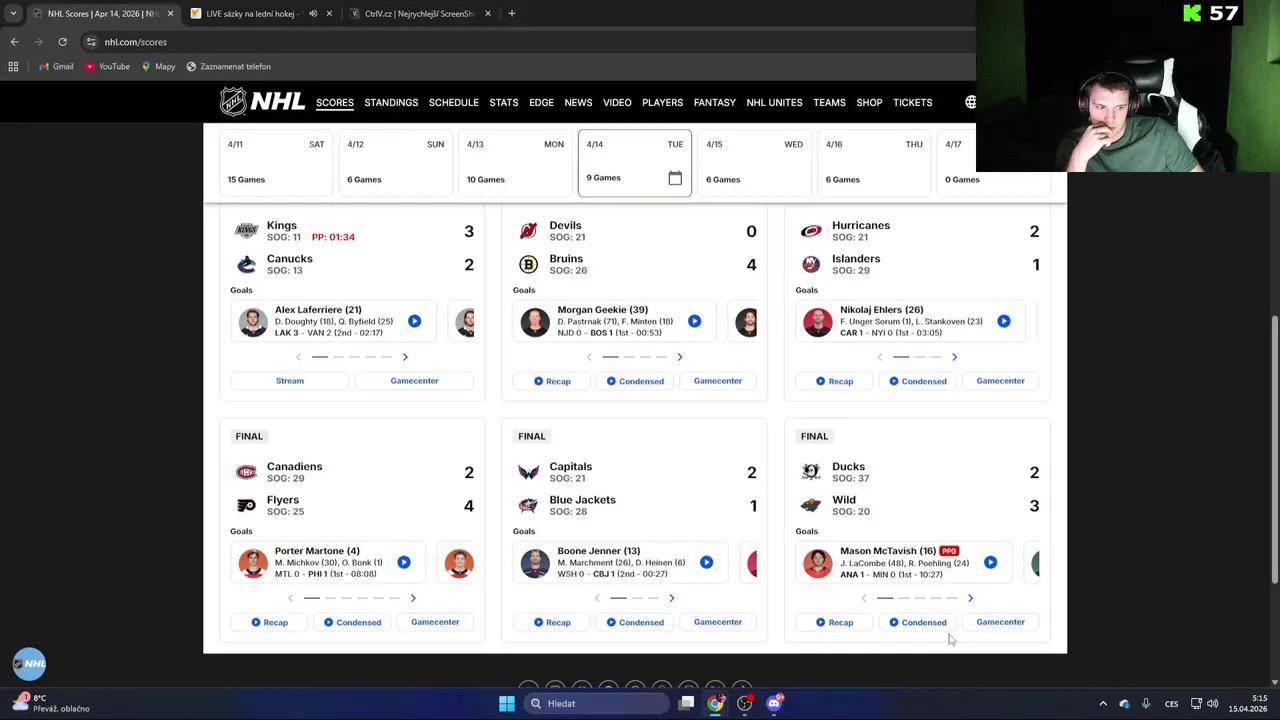
Task: Click Canadiens team logo
Action: click(246, 472)
